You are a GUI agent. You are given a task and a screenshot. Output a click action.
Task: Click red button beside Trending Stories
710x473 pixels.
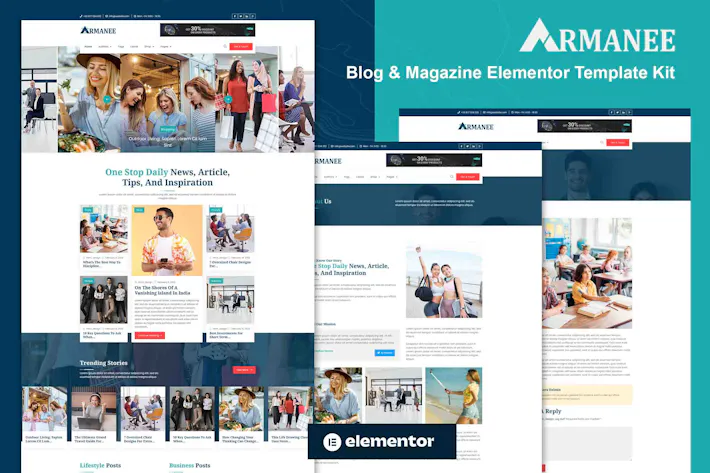(244, 370)
